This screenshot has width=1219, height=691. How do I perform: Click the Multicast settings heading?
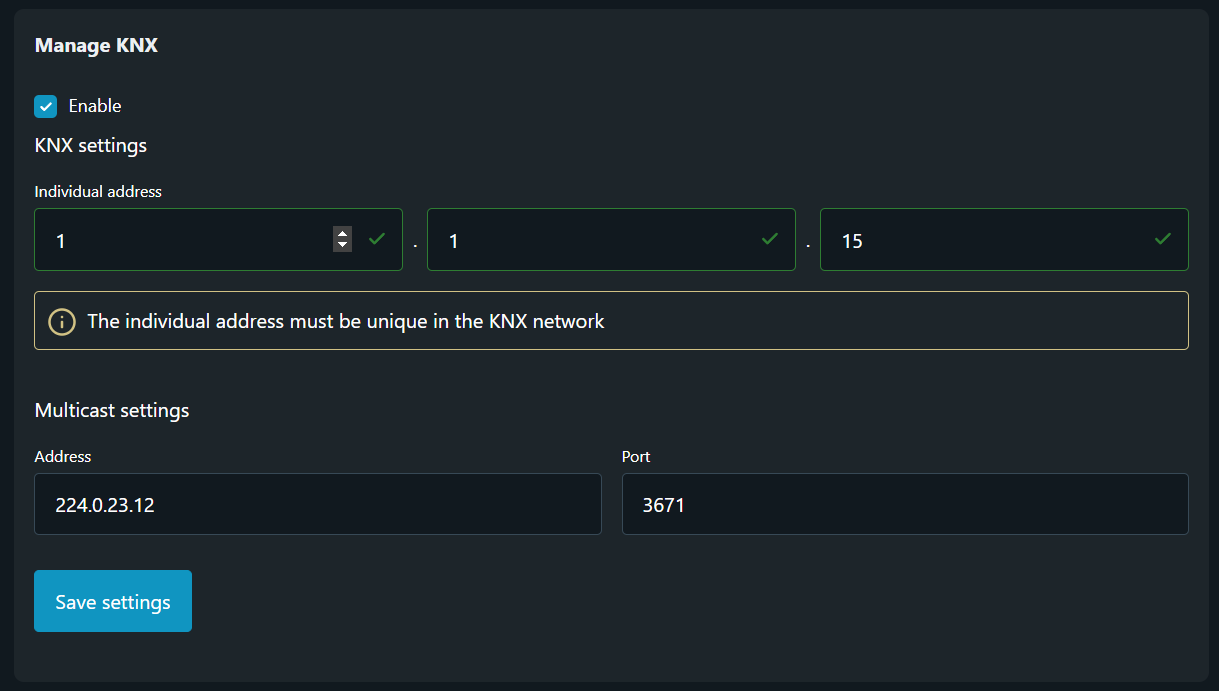coord(112,410)
